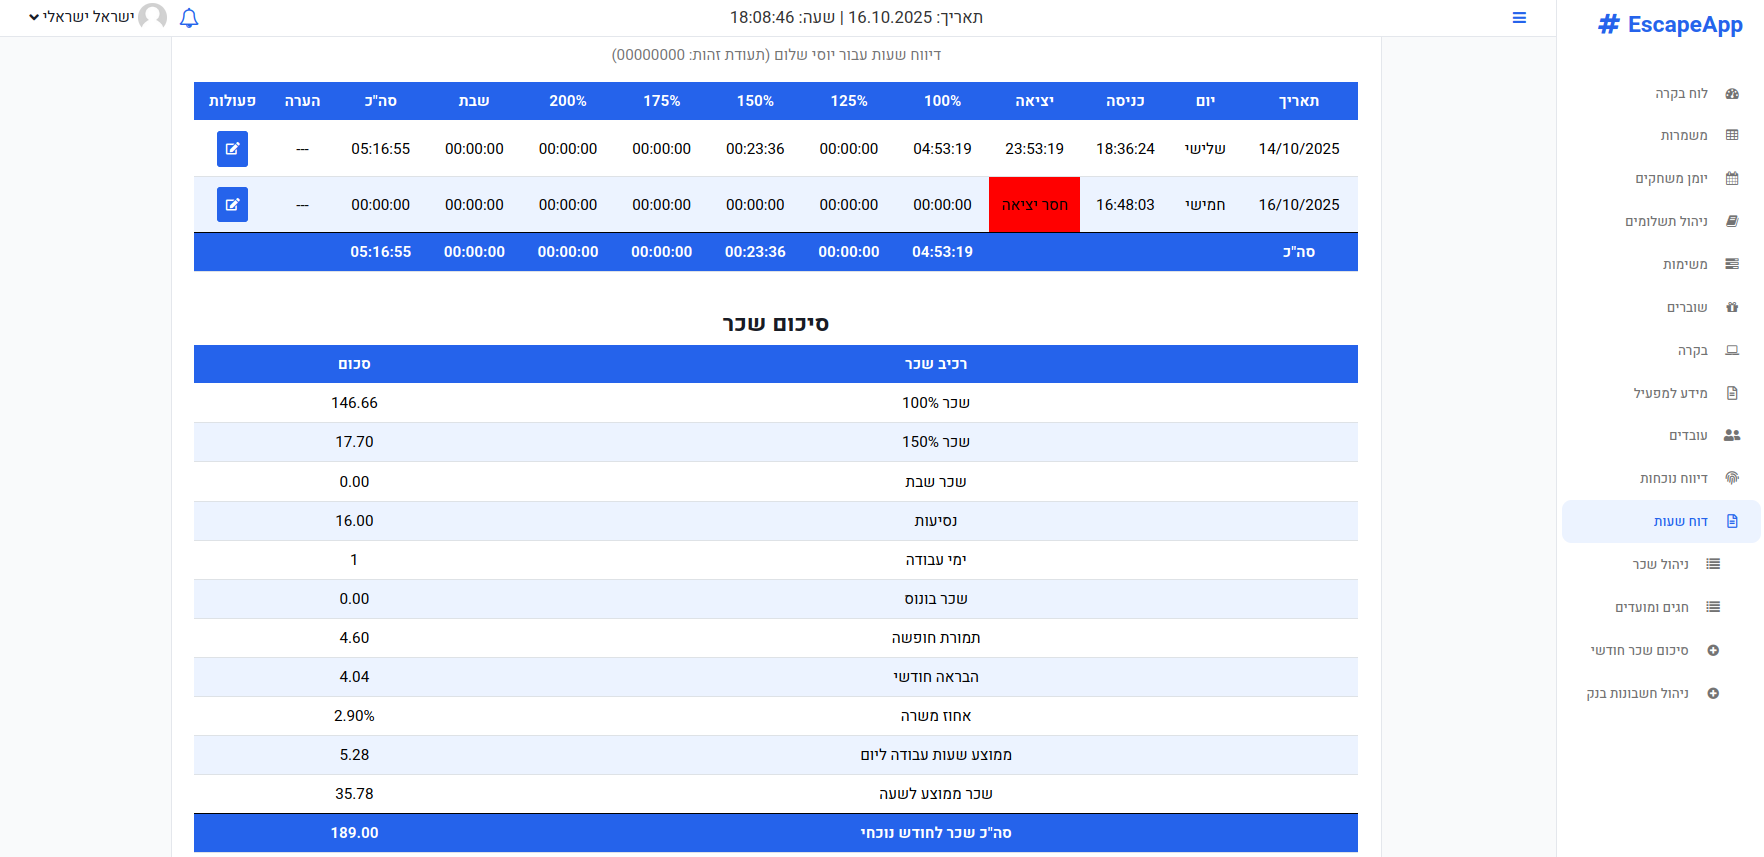Open דיווח נוכחות fingerprint icon

(1732, 479)
